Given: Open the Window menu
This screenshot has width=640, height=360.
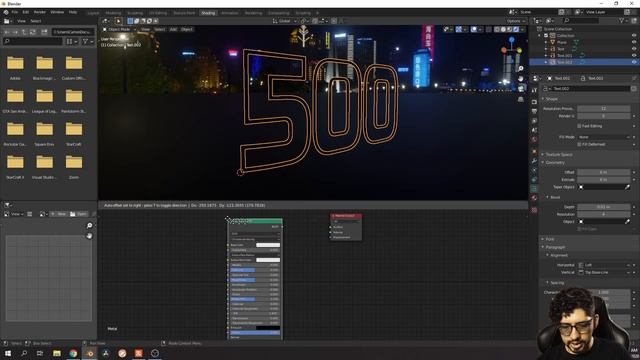Looking at the screenshot, I should tap(57, 12).
